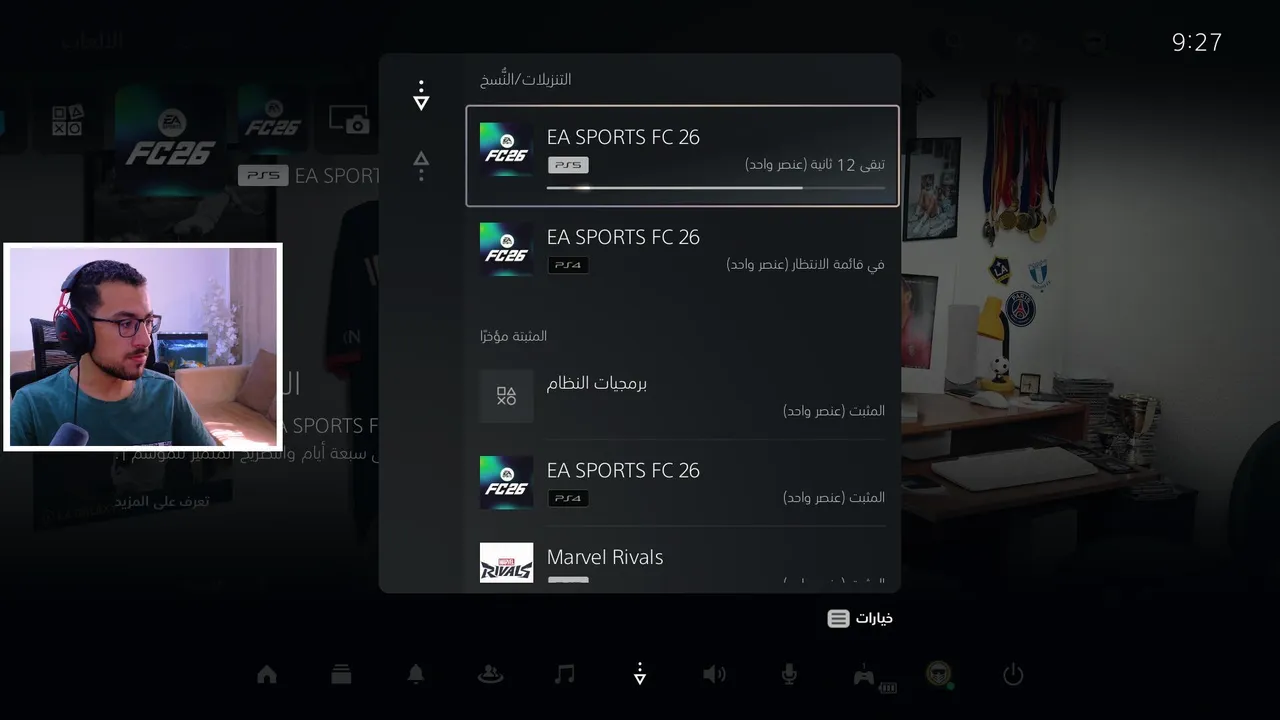Image resolution: width=1280 pixels, height=720 pixels.
Task: Click the PS4 badge on the installed FC 26 item
Action: [x=568, y=498]
